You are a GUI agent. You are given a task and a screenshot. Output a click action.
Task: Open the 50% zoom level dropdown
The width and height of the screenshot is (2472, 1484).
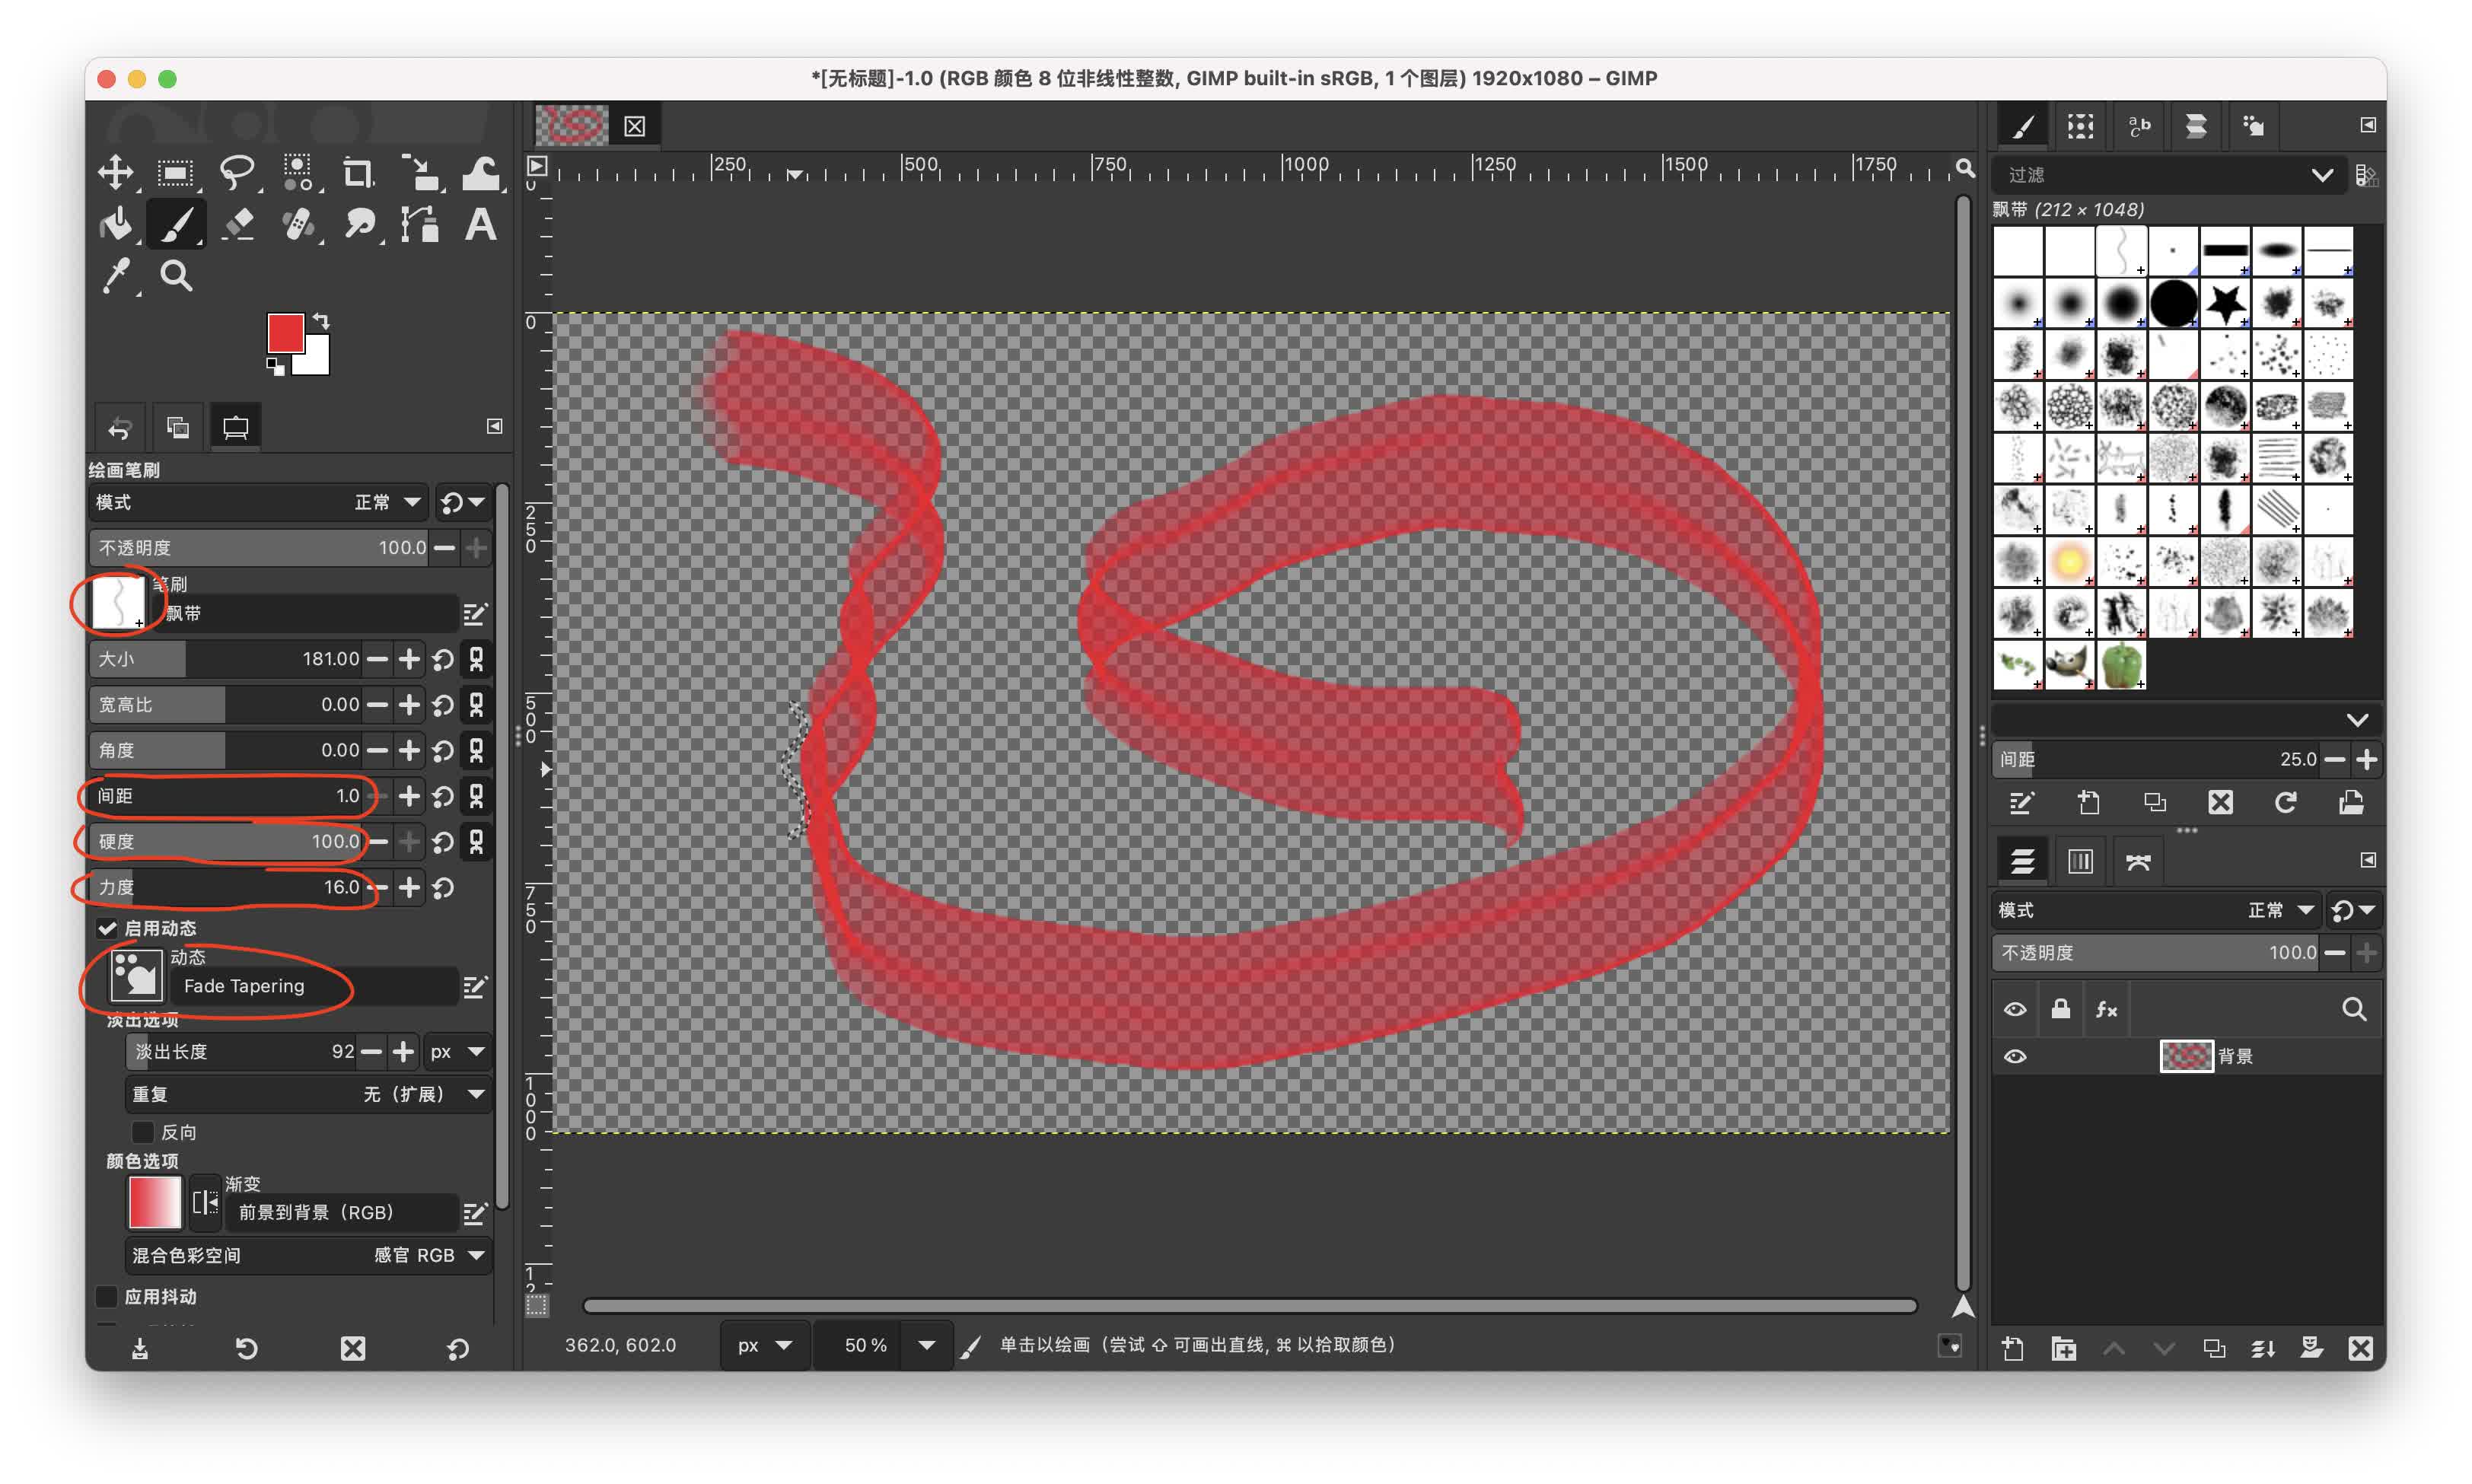coord(926,1345)
